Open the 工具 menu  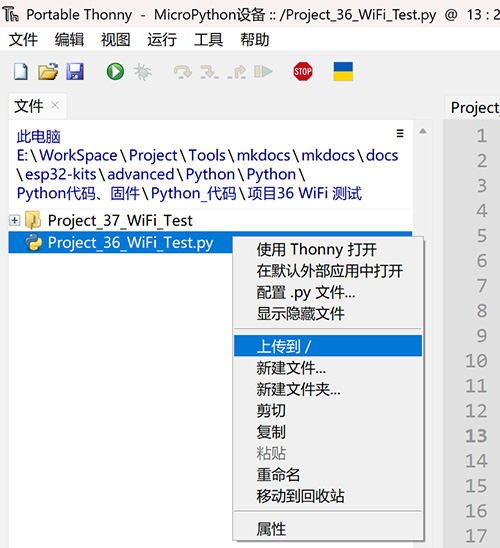pyautogui.click(x=209, y=39)
